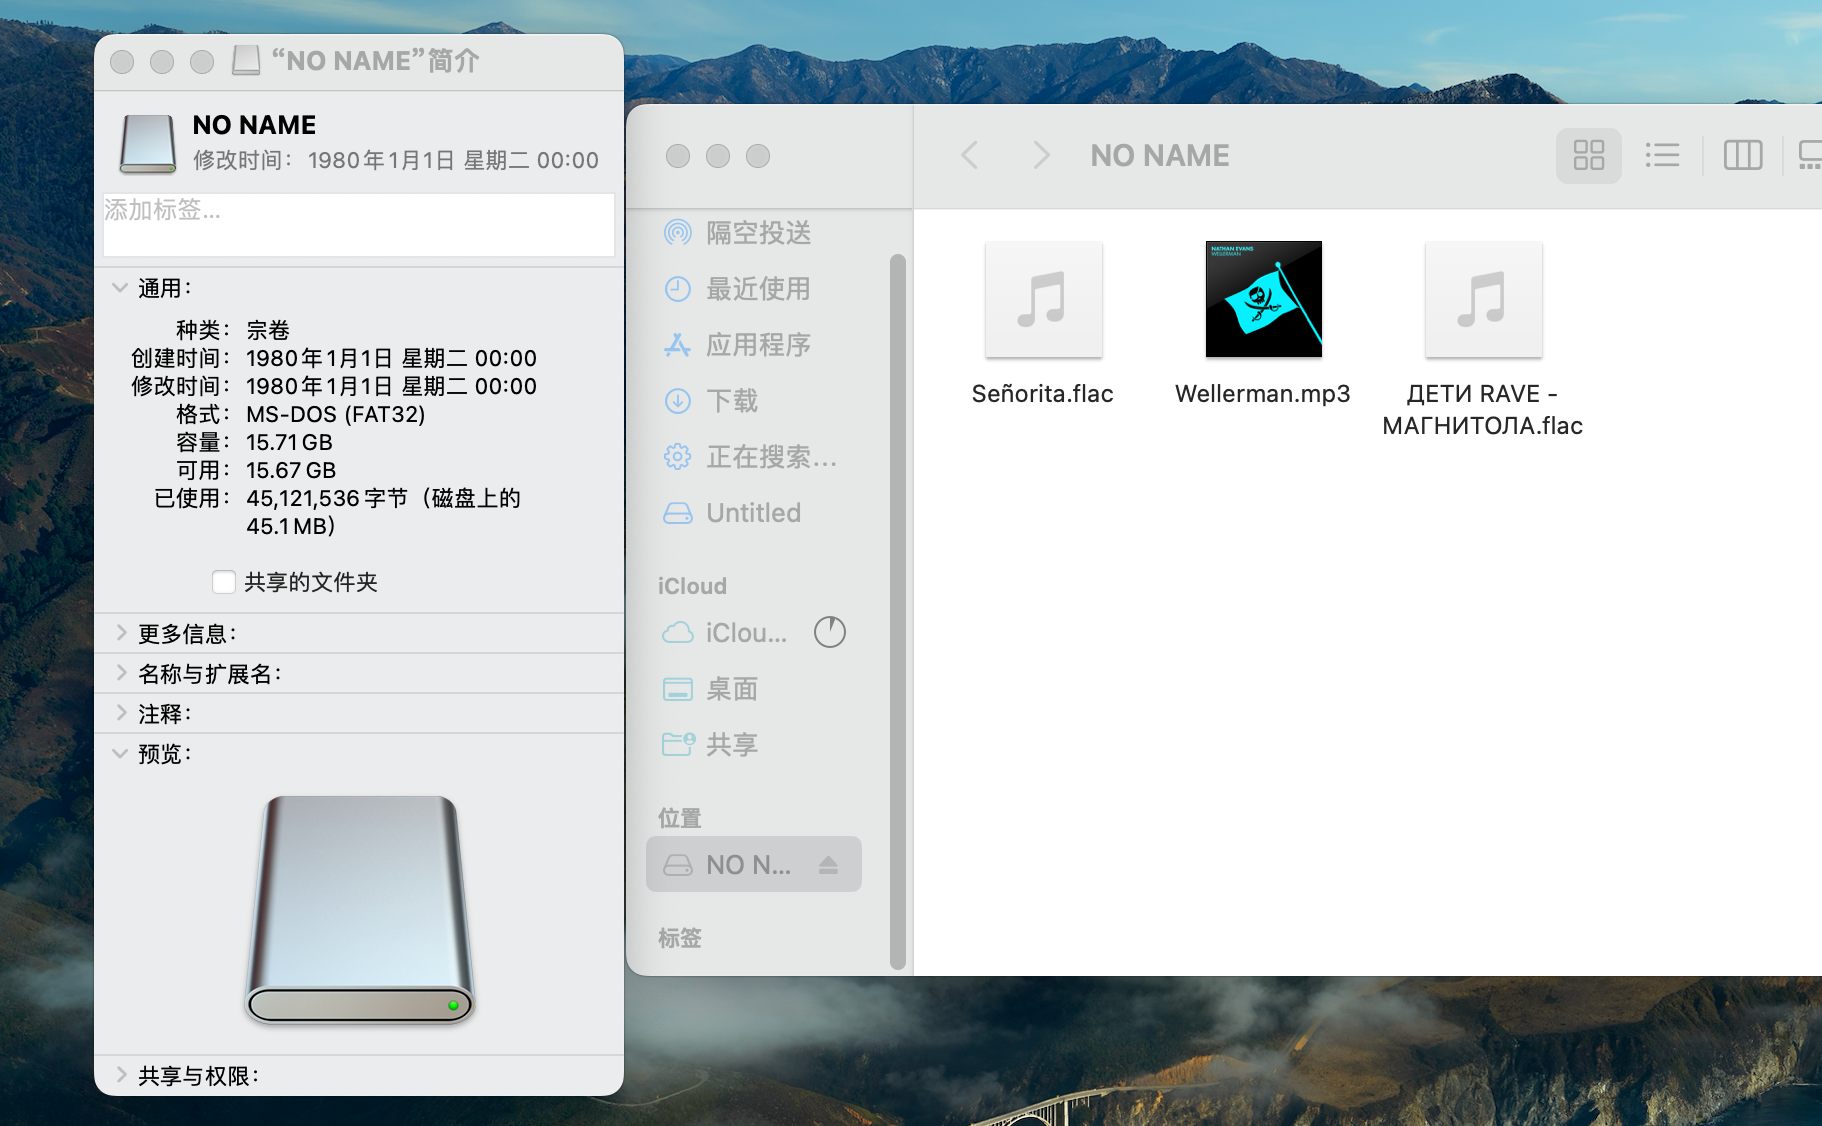Expand the 更多信息 section

[x=121, y=632]
